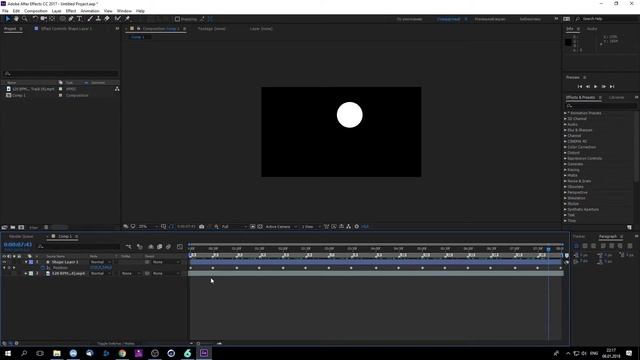Click the Draft 3D icon in timeline
Viewport: 640px width, 360px height.
pos(140,247)
